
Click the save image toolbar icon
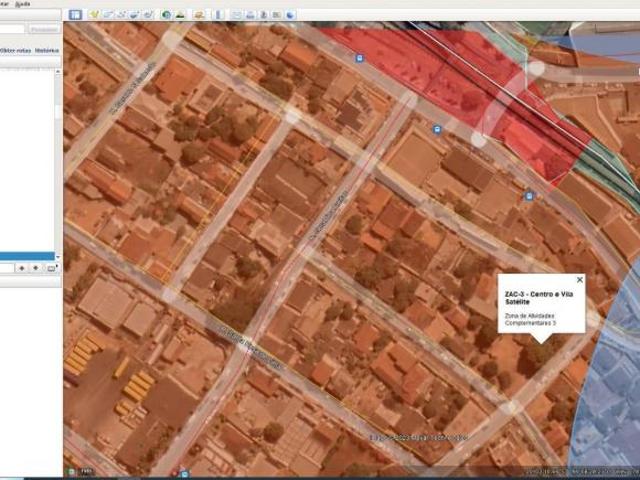[x=263, y=15]
